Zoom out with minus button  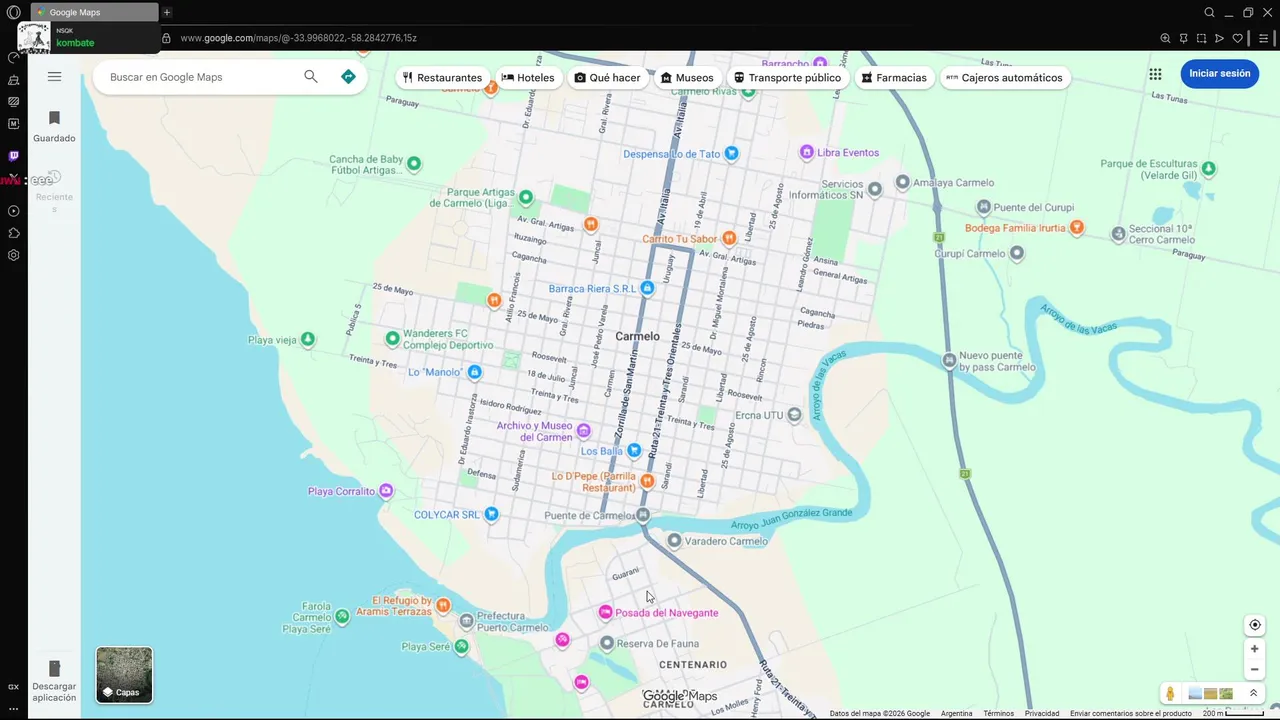pos(1255,670)
